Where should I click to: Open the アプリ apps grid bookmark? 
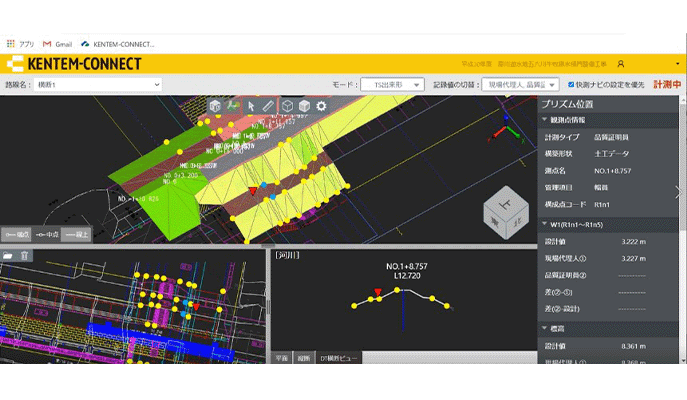pyautogui.click(x=20, y=44)
